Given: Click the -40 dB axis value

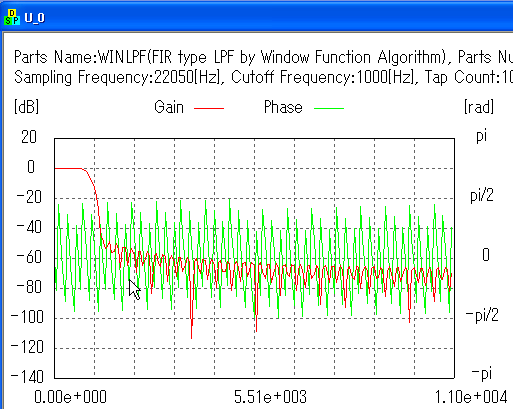Looking at the screenshot, I should [29, 227].
